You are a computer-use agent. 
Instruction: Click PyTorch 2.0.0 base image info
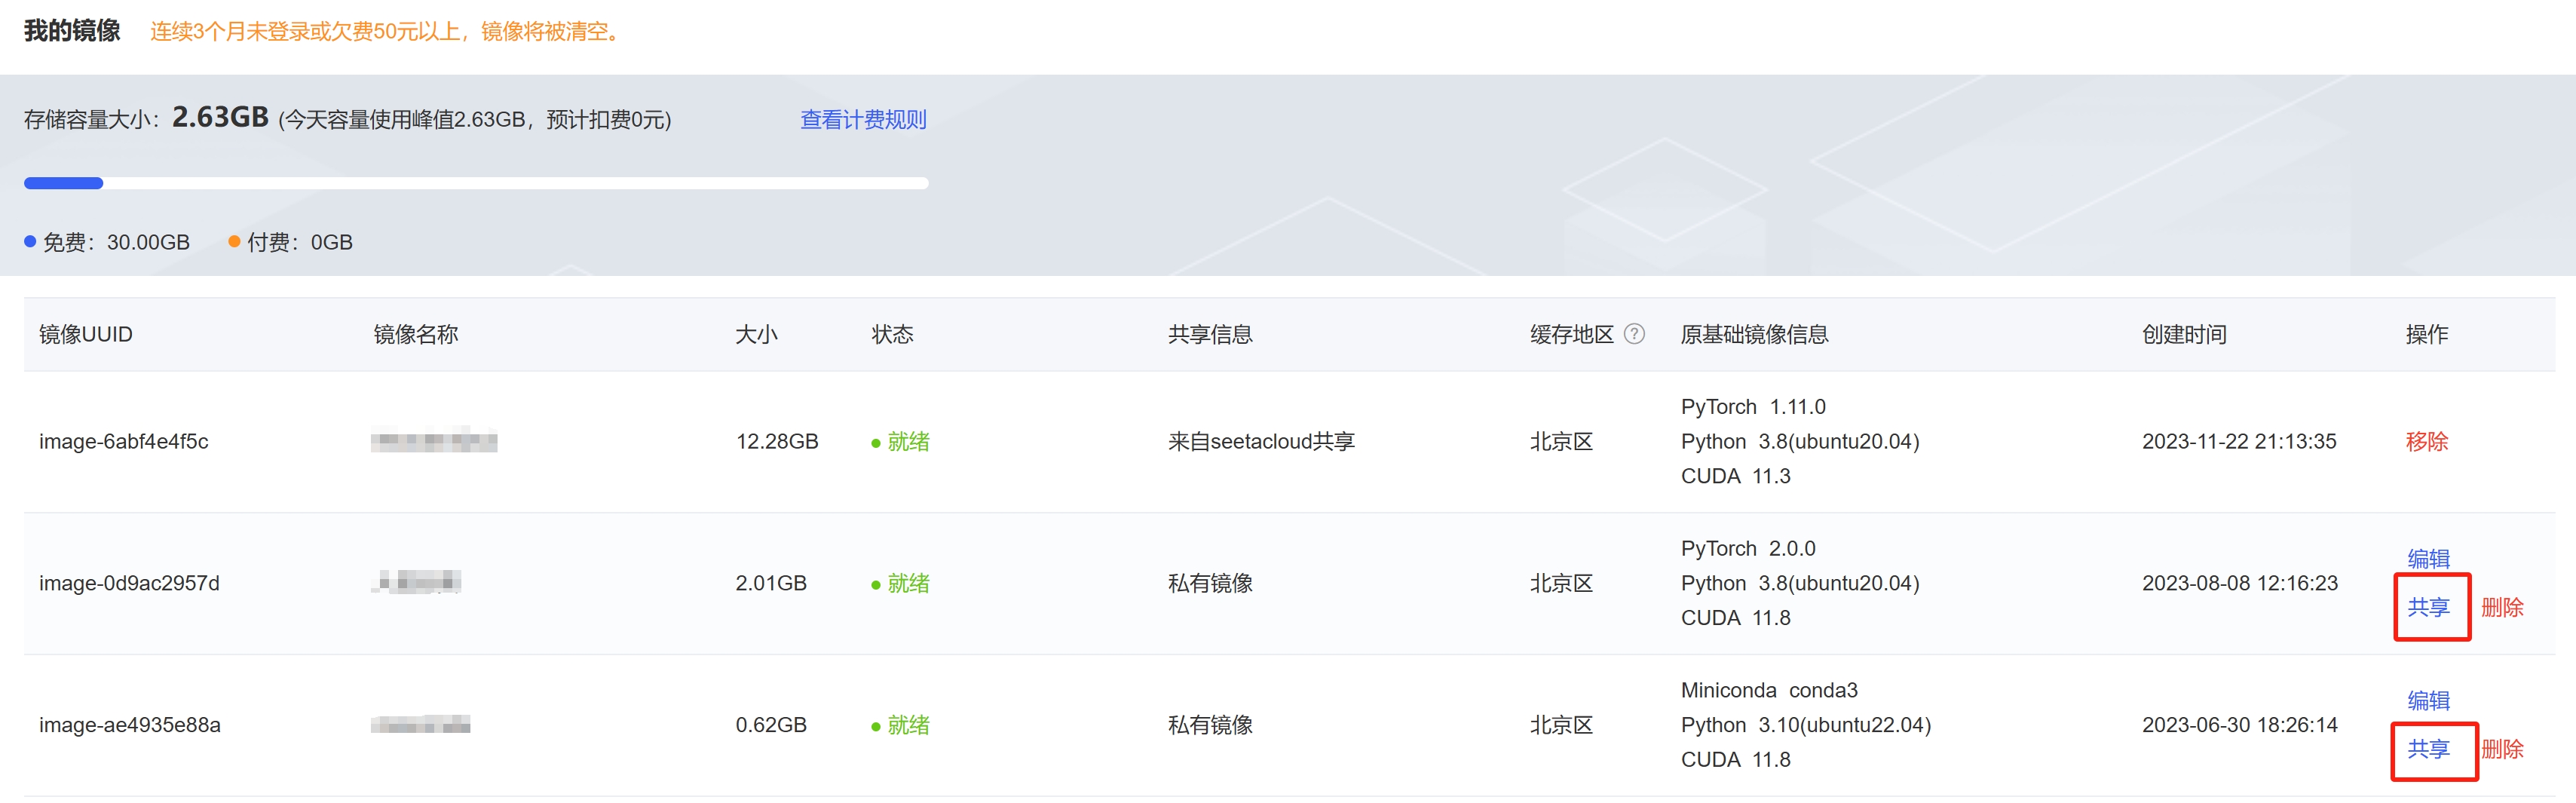coord(1748,549)
